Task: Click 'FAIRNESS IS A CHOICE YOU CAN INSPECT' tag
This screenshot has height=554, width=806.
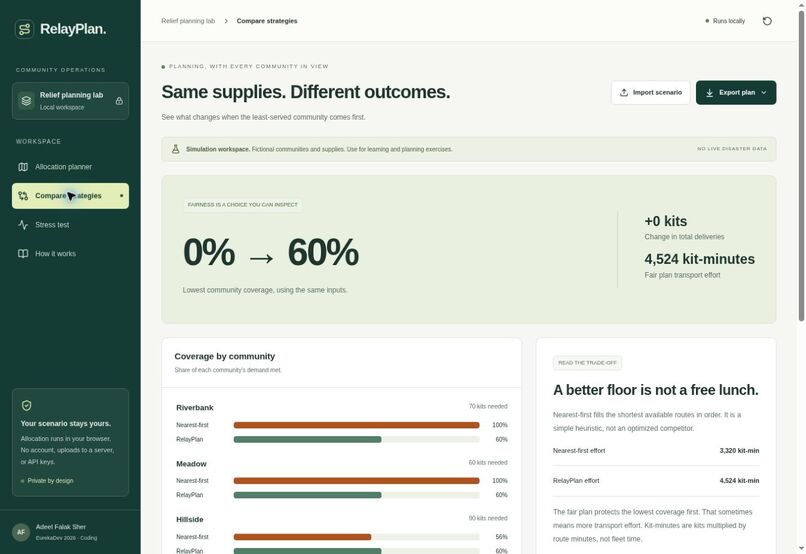Action: point(243,205)
